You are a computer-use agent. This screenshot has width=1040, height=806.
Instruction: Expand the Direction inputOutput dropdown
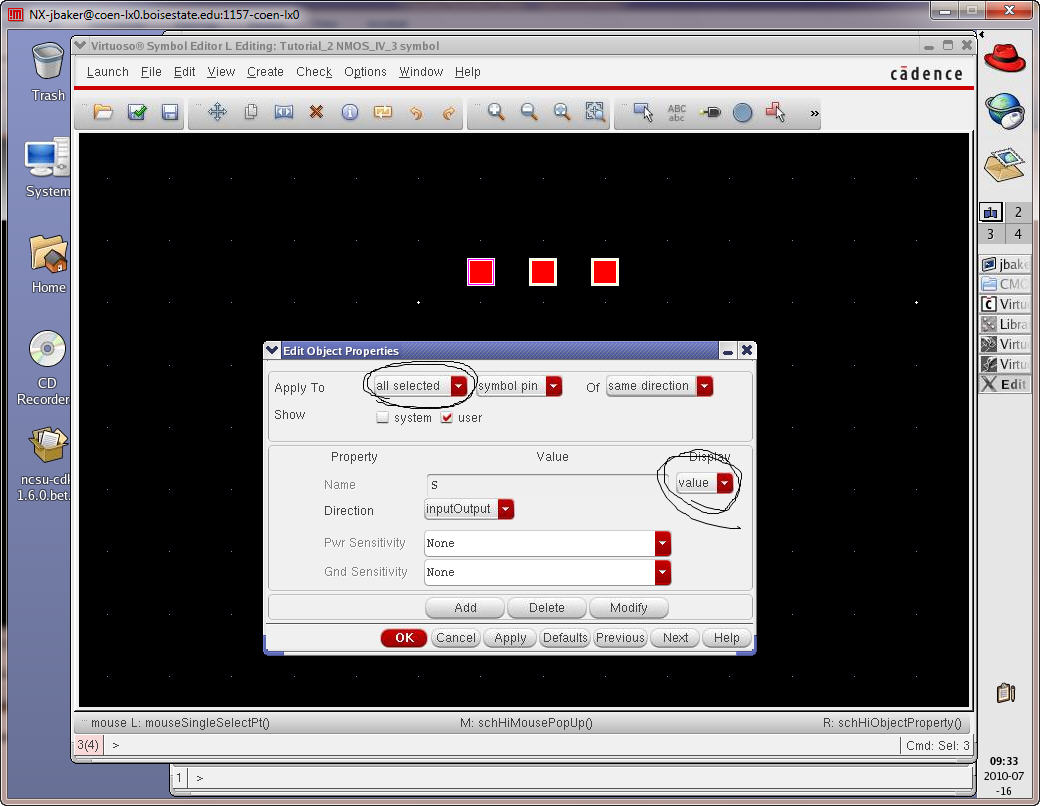(x=505, y=509)
